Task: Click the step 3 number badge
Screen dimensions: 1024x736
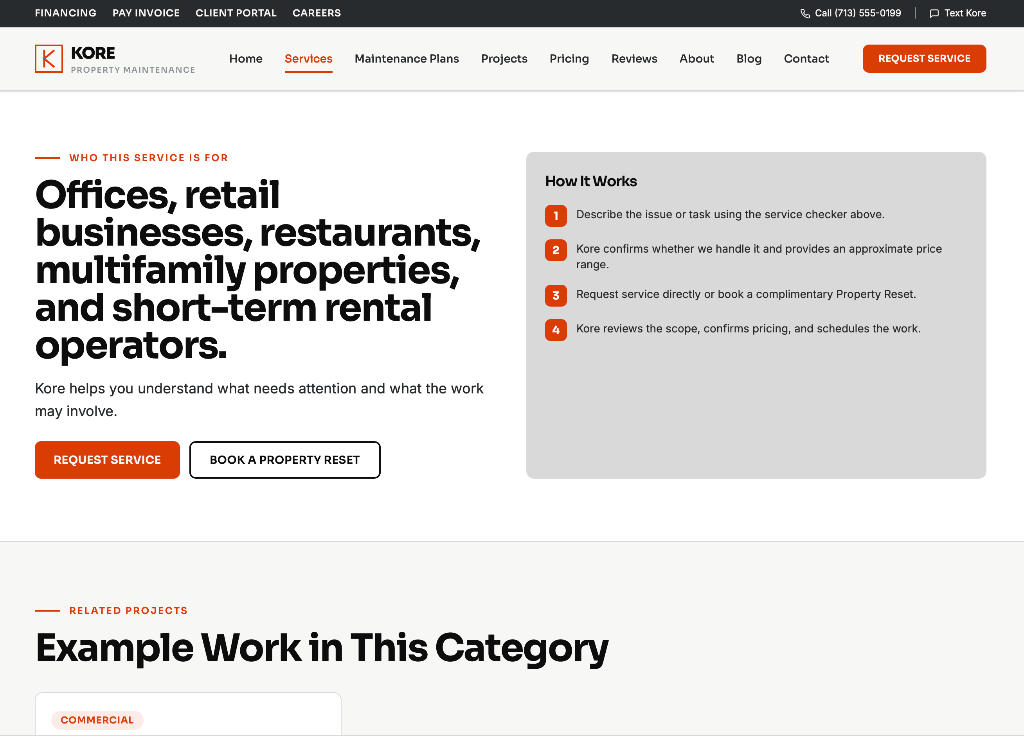Action: [556, 295]
